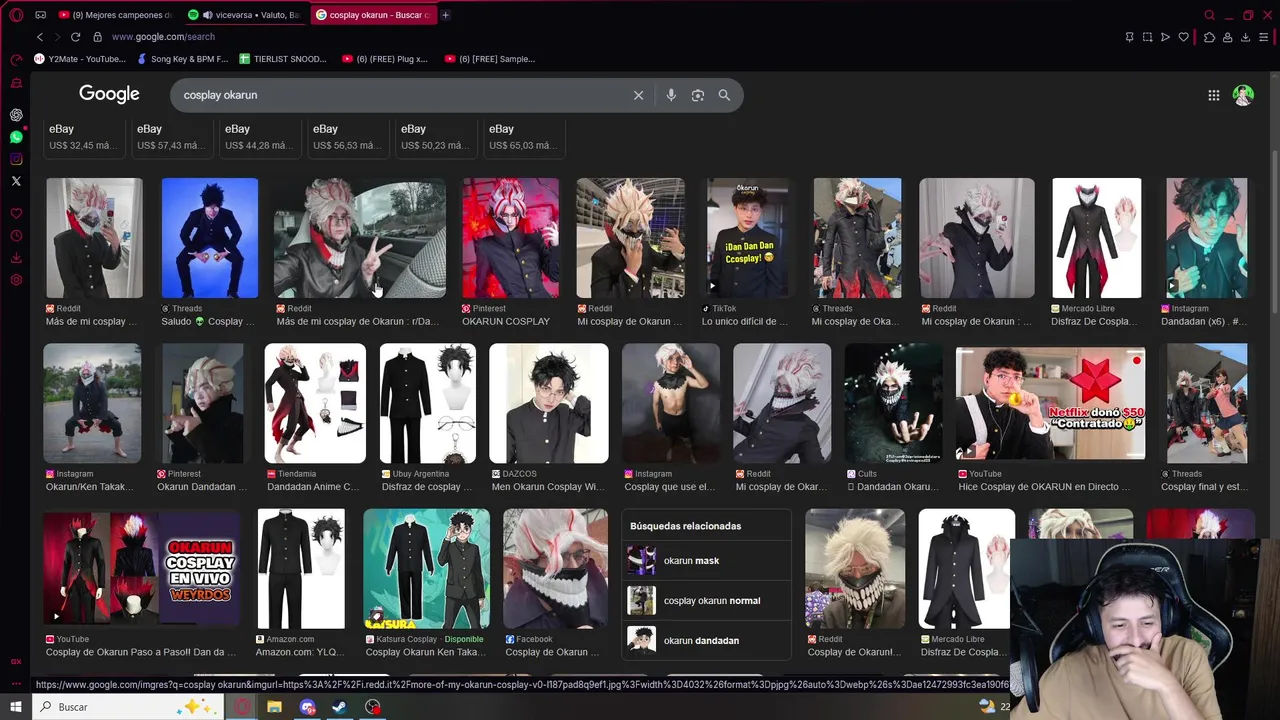This screenshot has width=1280, height=720.
Task: Select related search cosplay okarun normal
Action: click(x=707, y=601)
